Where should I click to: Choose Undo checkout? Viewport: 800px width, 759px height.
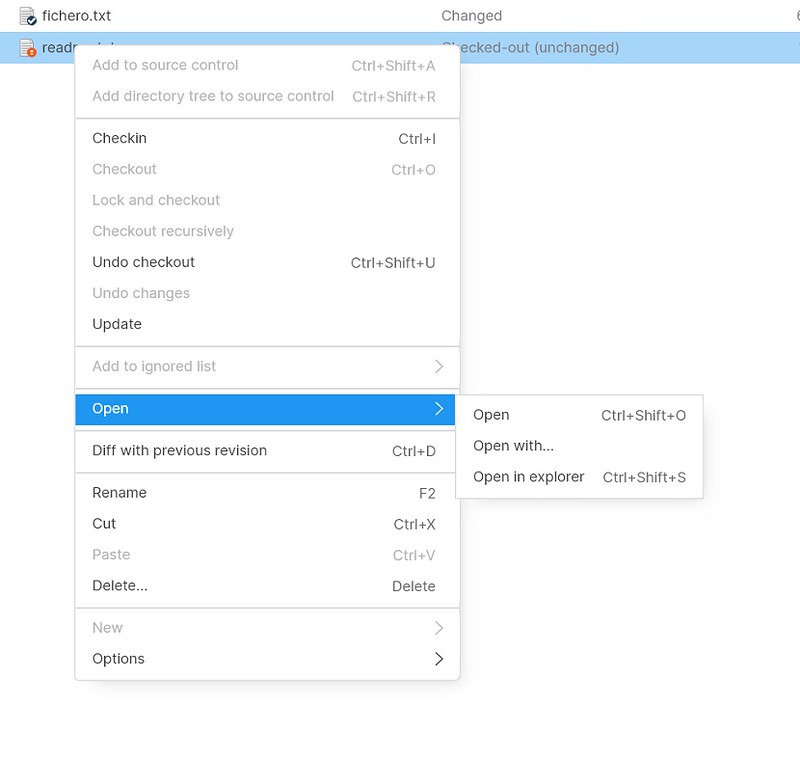[x=143, y=262]
